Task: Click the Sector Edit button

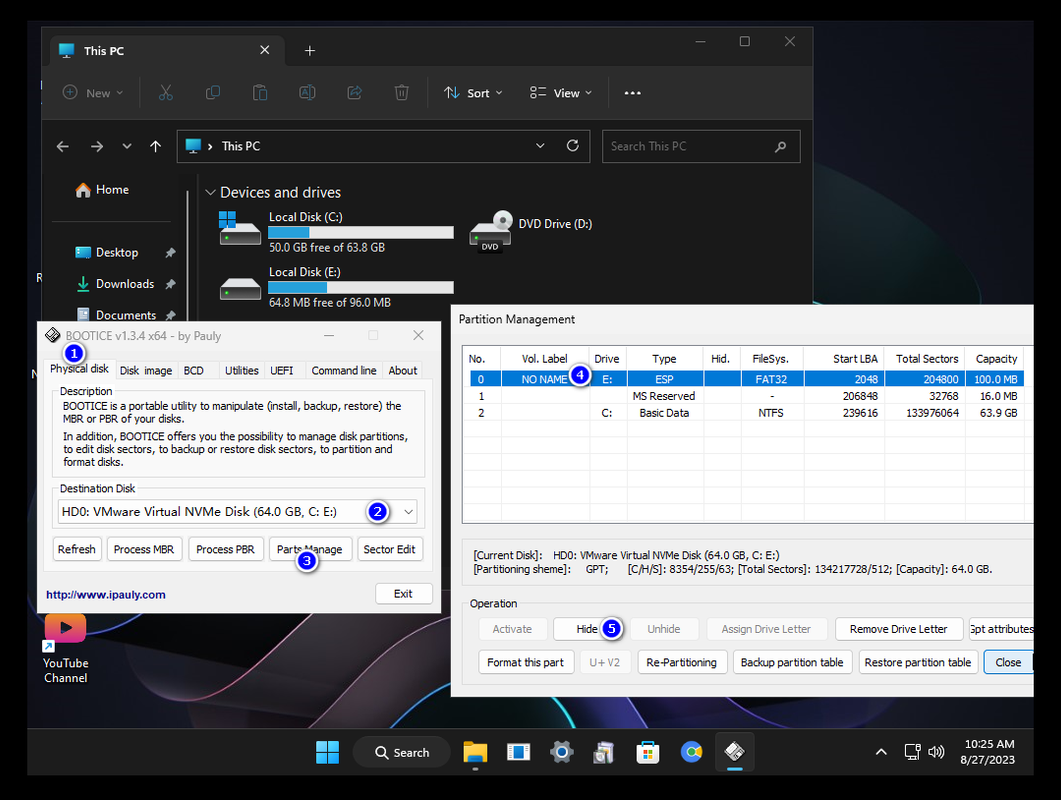Action: pyautogui.click(x=389, y=550)
